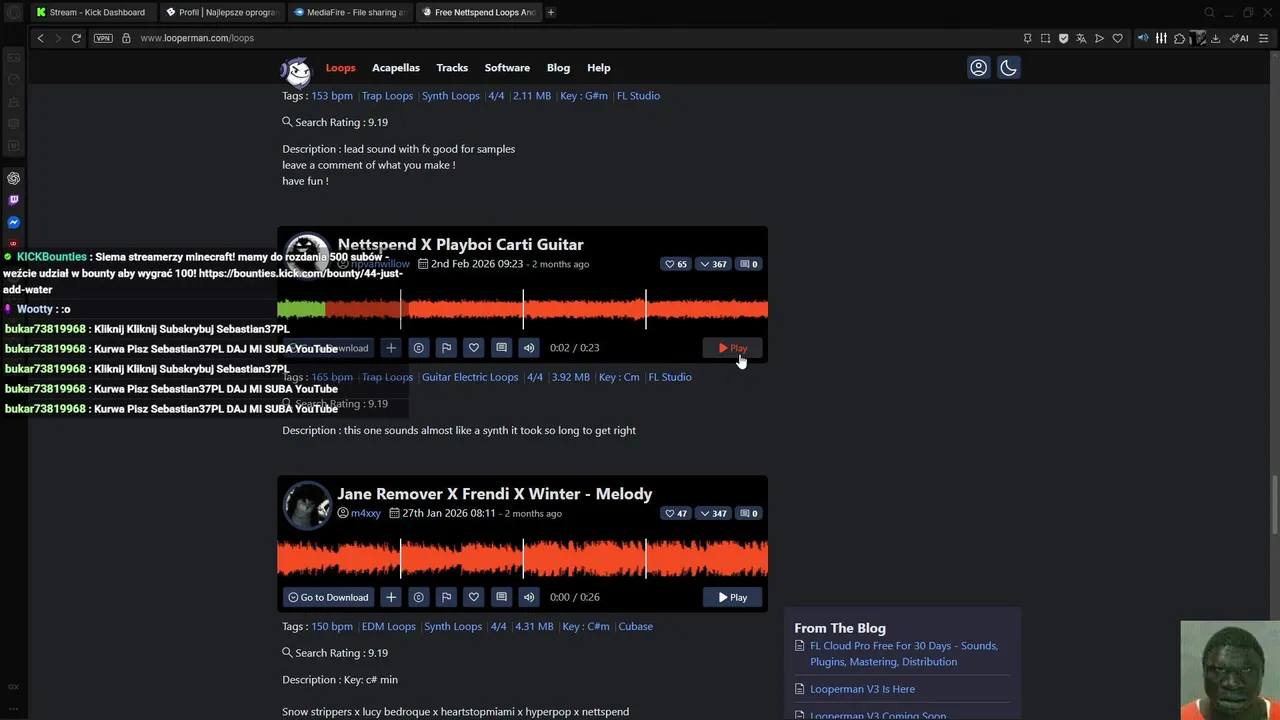Add Jane Remover loop to playlist plus icon
Screen dimensions: 1280x720
click(x=391, y=597)
